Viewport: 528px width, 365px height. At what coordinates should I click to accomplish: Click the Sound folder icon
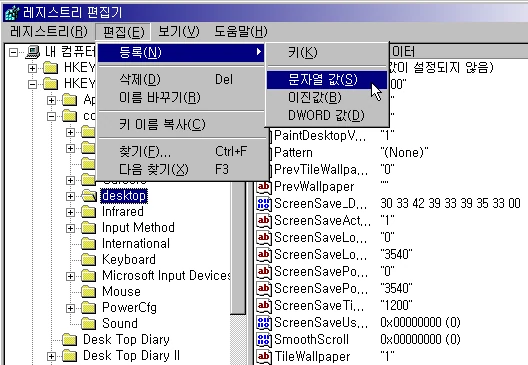(89, 324)
